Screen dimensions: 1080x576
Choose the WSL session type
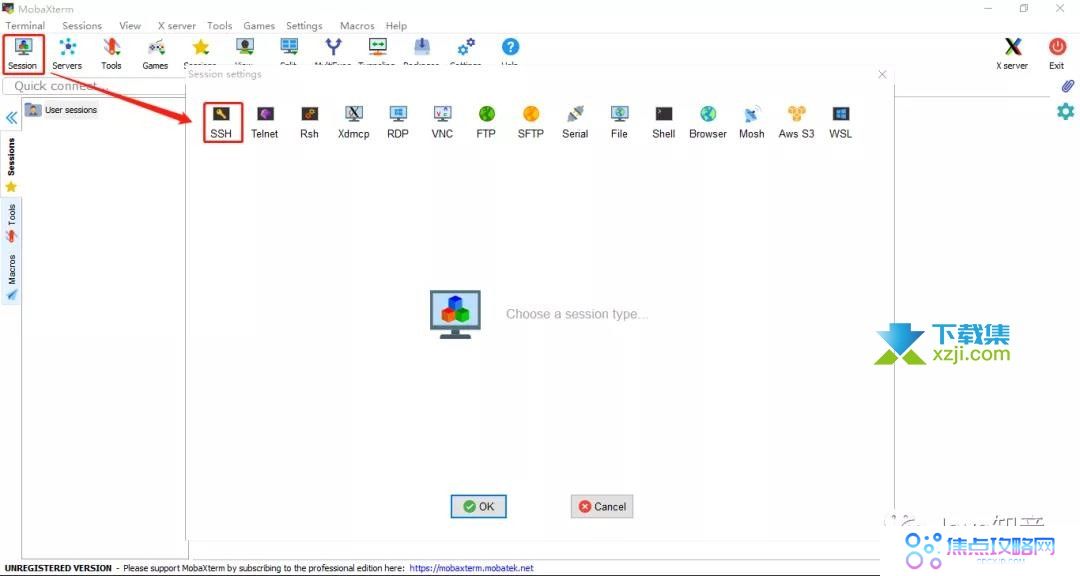(x=840, y=123)
